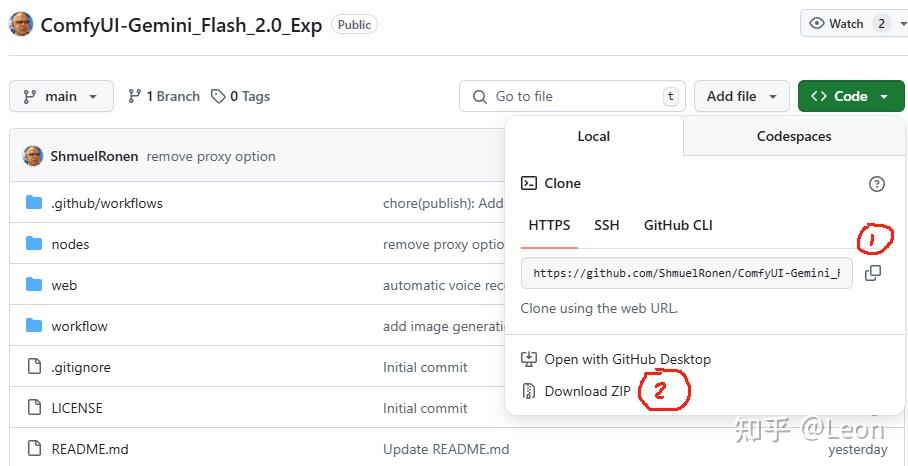This screenshot has width=908, height=466.
Task: Click the help icon beside Clone
Action: [876, 184]
